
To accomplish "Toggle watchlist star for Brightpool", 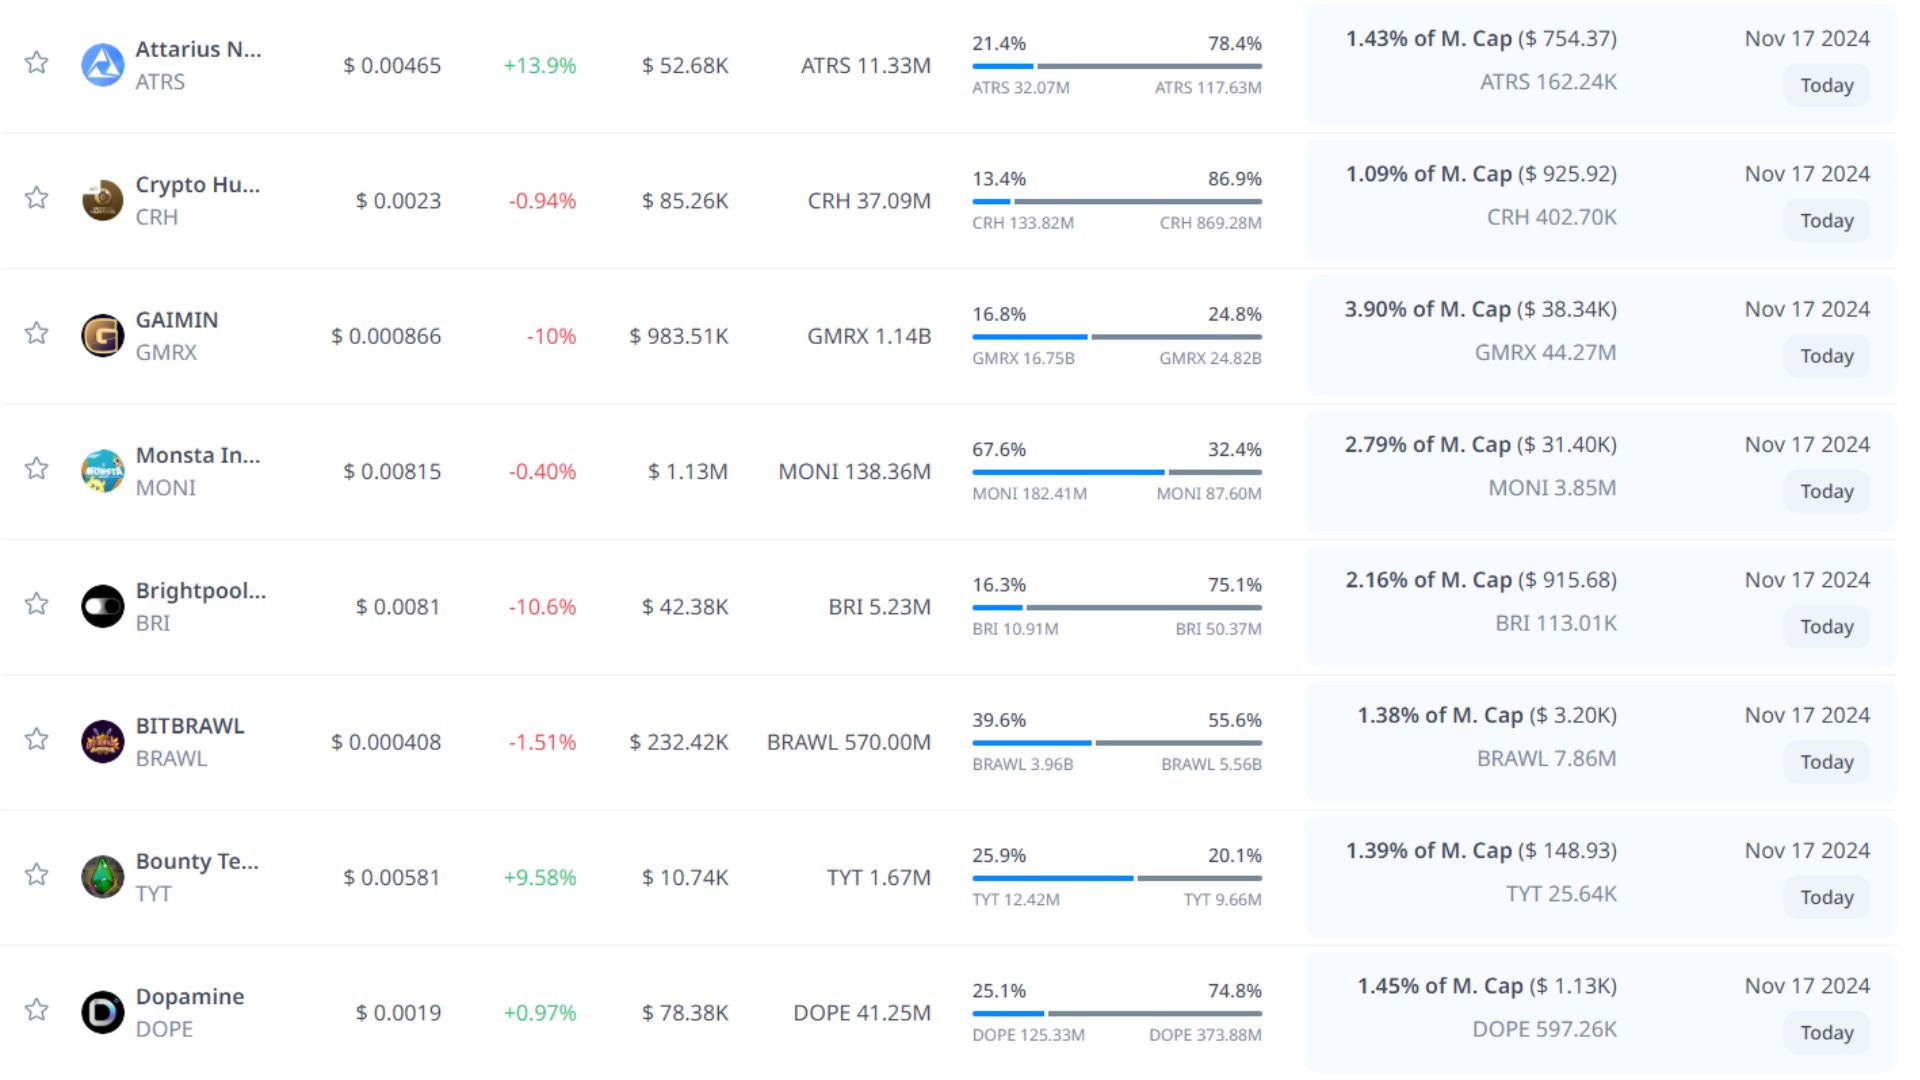I will pos(37,604).
